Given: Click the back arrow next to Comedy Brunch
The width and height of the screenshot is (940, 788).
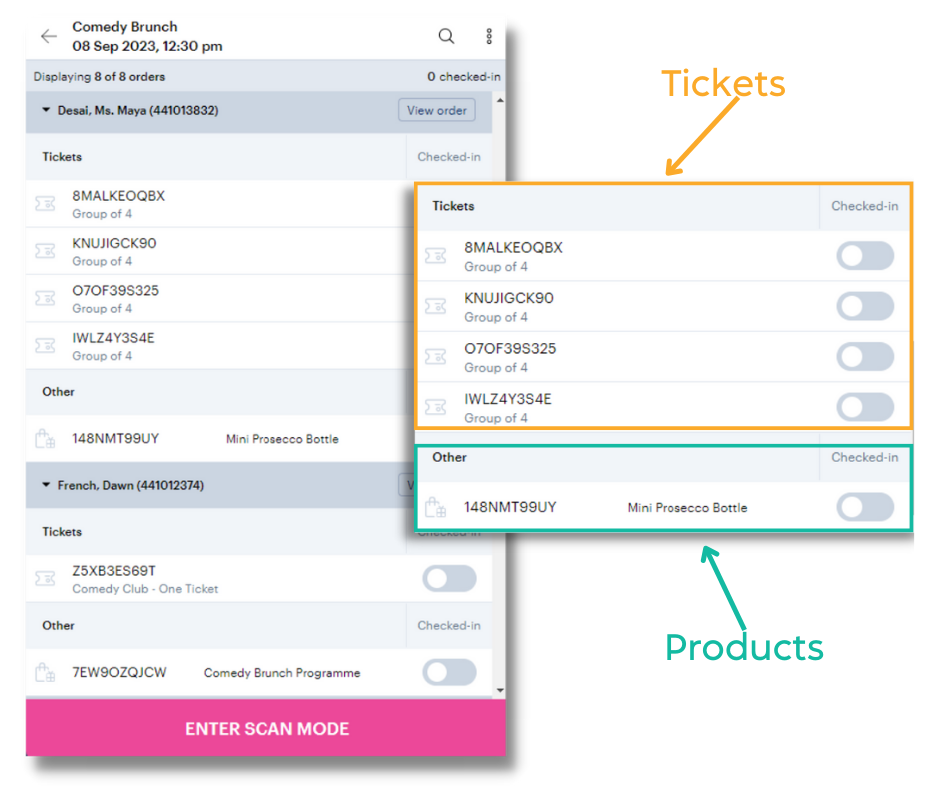Looking at the screenshot, I should [x=48, y=35].
